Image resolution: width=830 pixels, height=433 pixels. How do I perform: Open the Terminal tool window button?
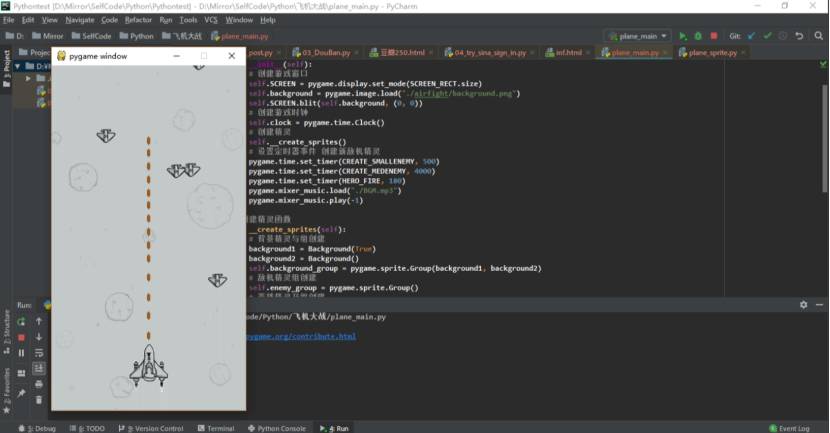[216, 428]
